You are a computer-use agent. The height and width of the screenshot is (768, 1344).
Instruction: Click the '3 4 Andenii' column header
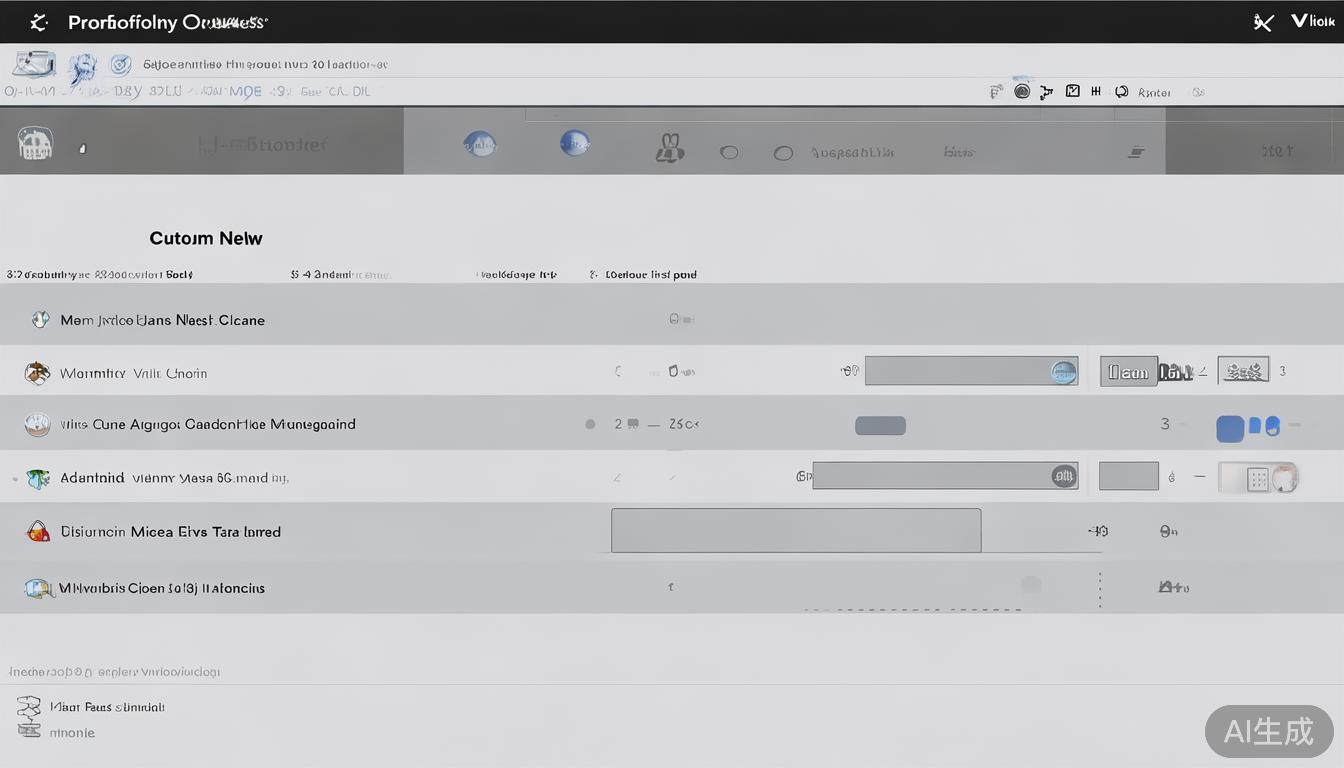(340, 274)
